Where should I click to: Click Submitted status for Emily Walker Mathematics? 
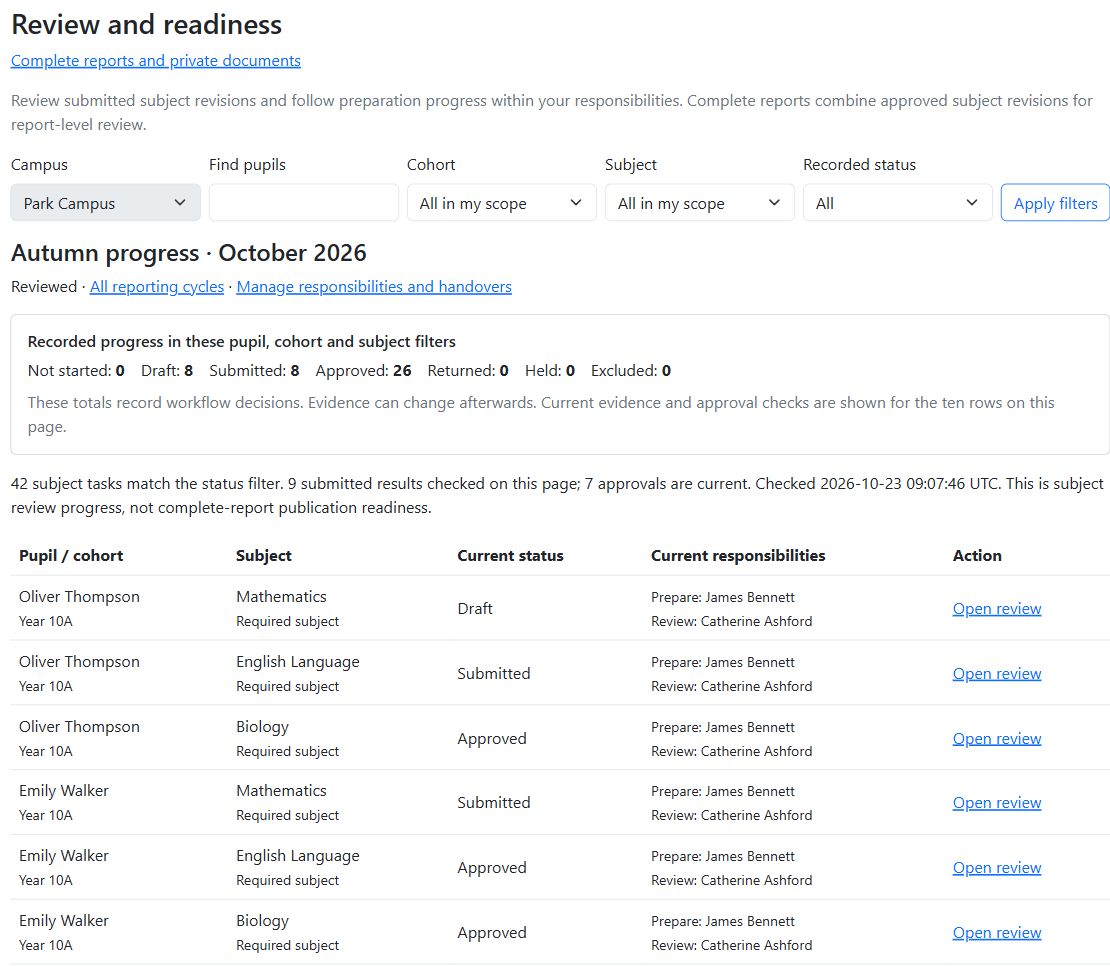[x=493, y=803]
